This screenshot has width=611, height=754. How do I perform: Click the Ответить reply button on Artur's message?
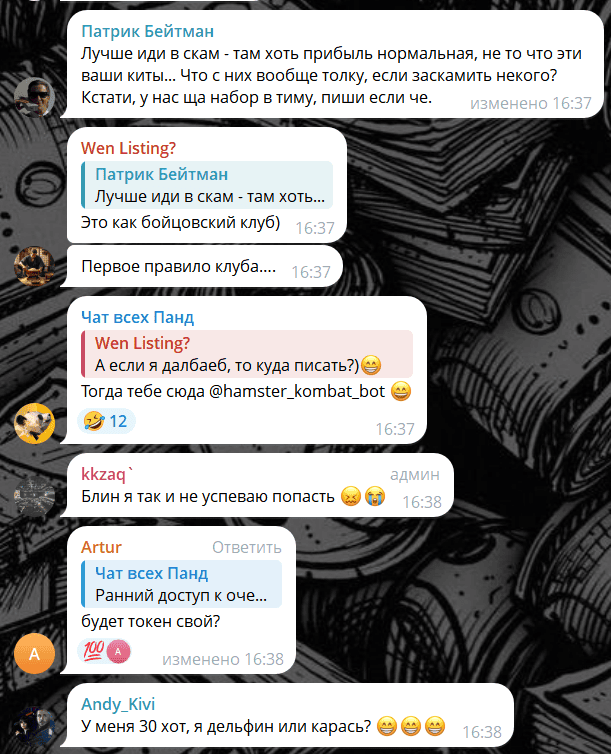pos(247,547)
